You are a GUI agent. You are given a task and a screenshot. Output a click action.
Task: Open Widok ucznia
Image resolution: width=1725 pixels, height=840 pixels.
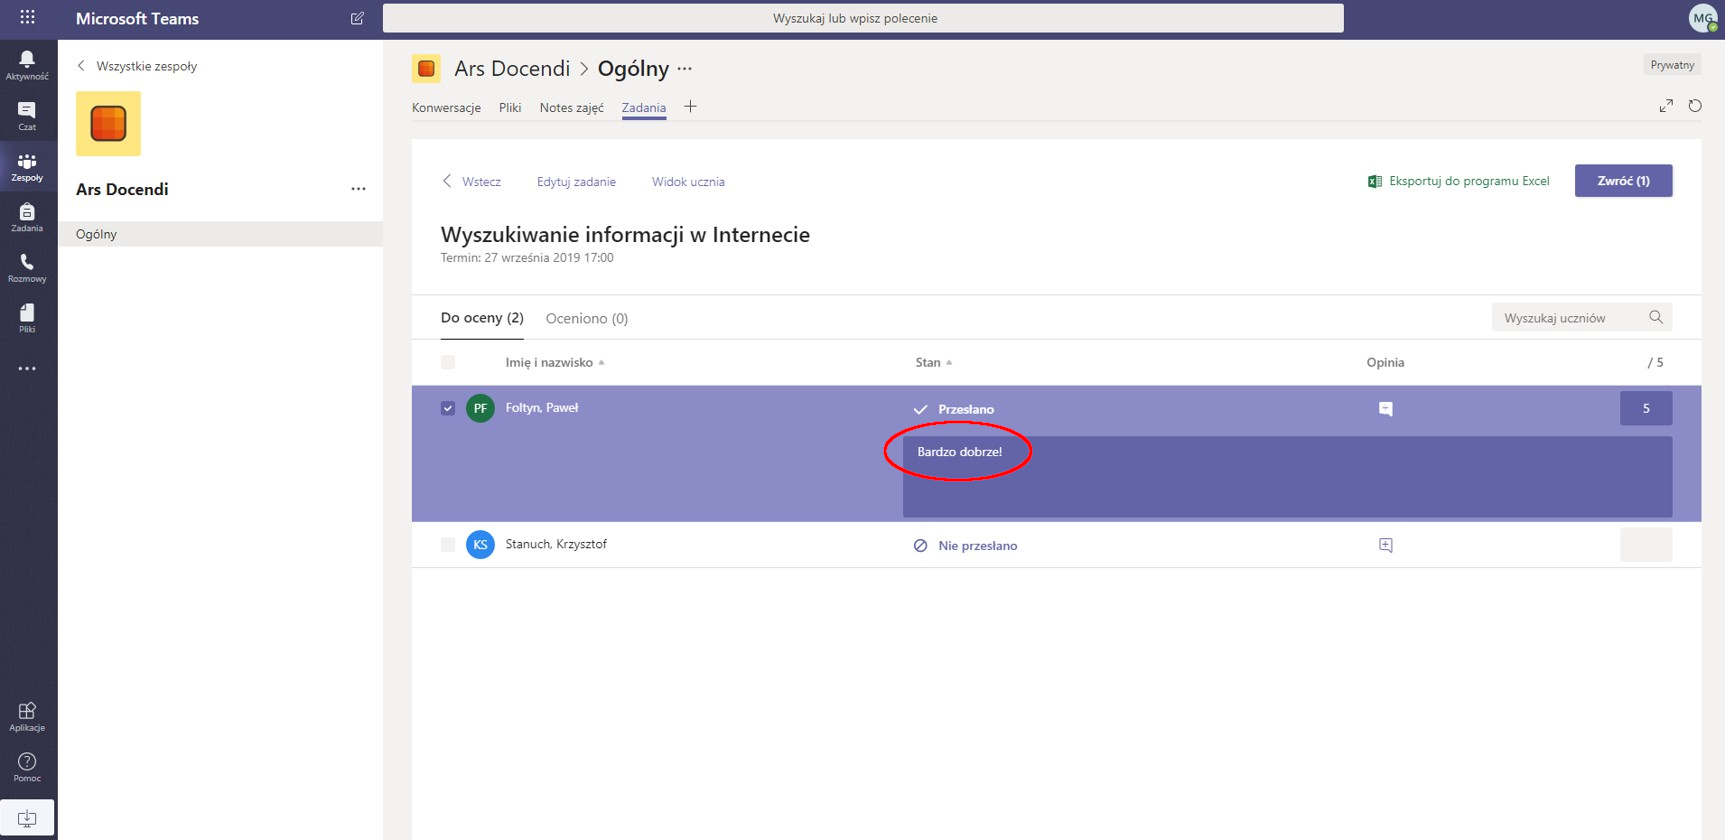688,182
